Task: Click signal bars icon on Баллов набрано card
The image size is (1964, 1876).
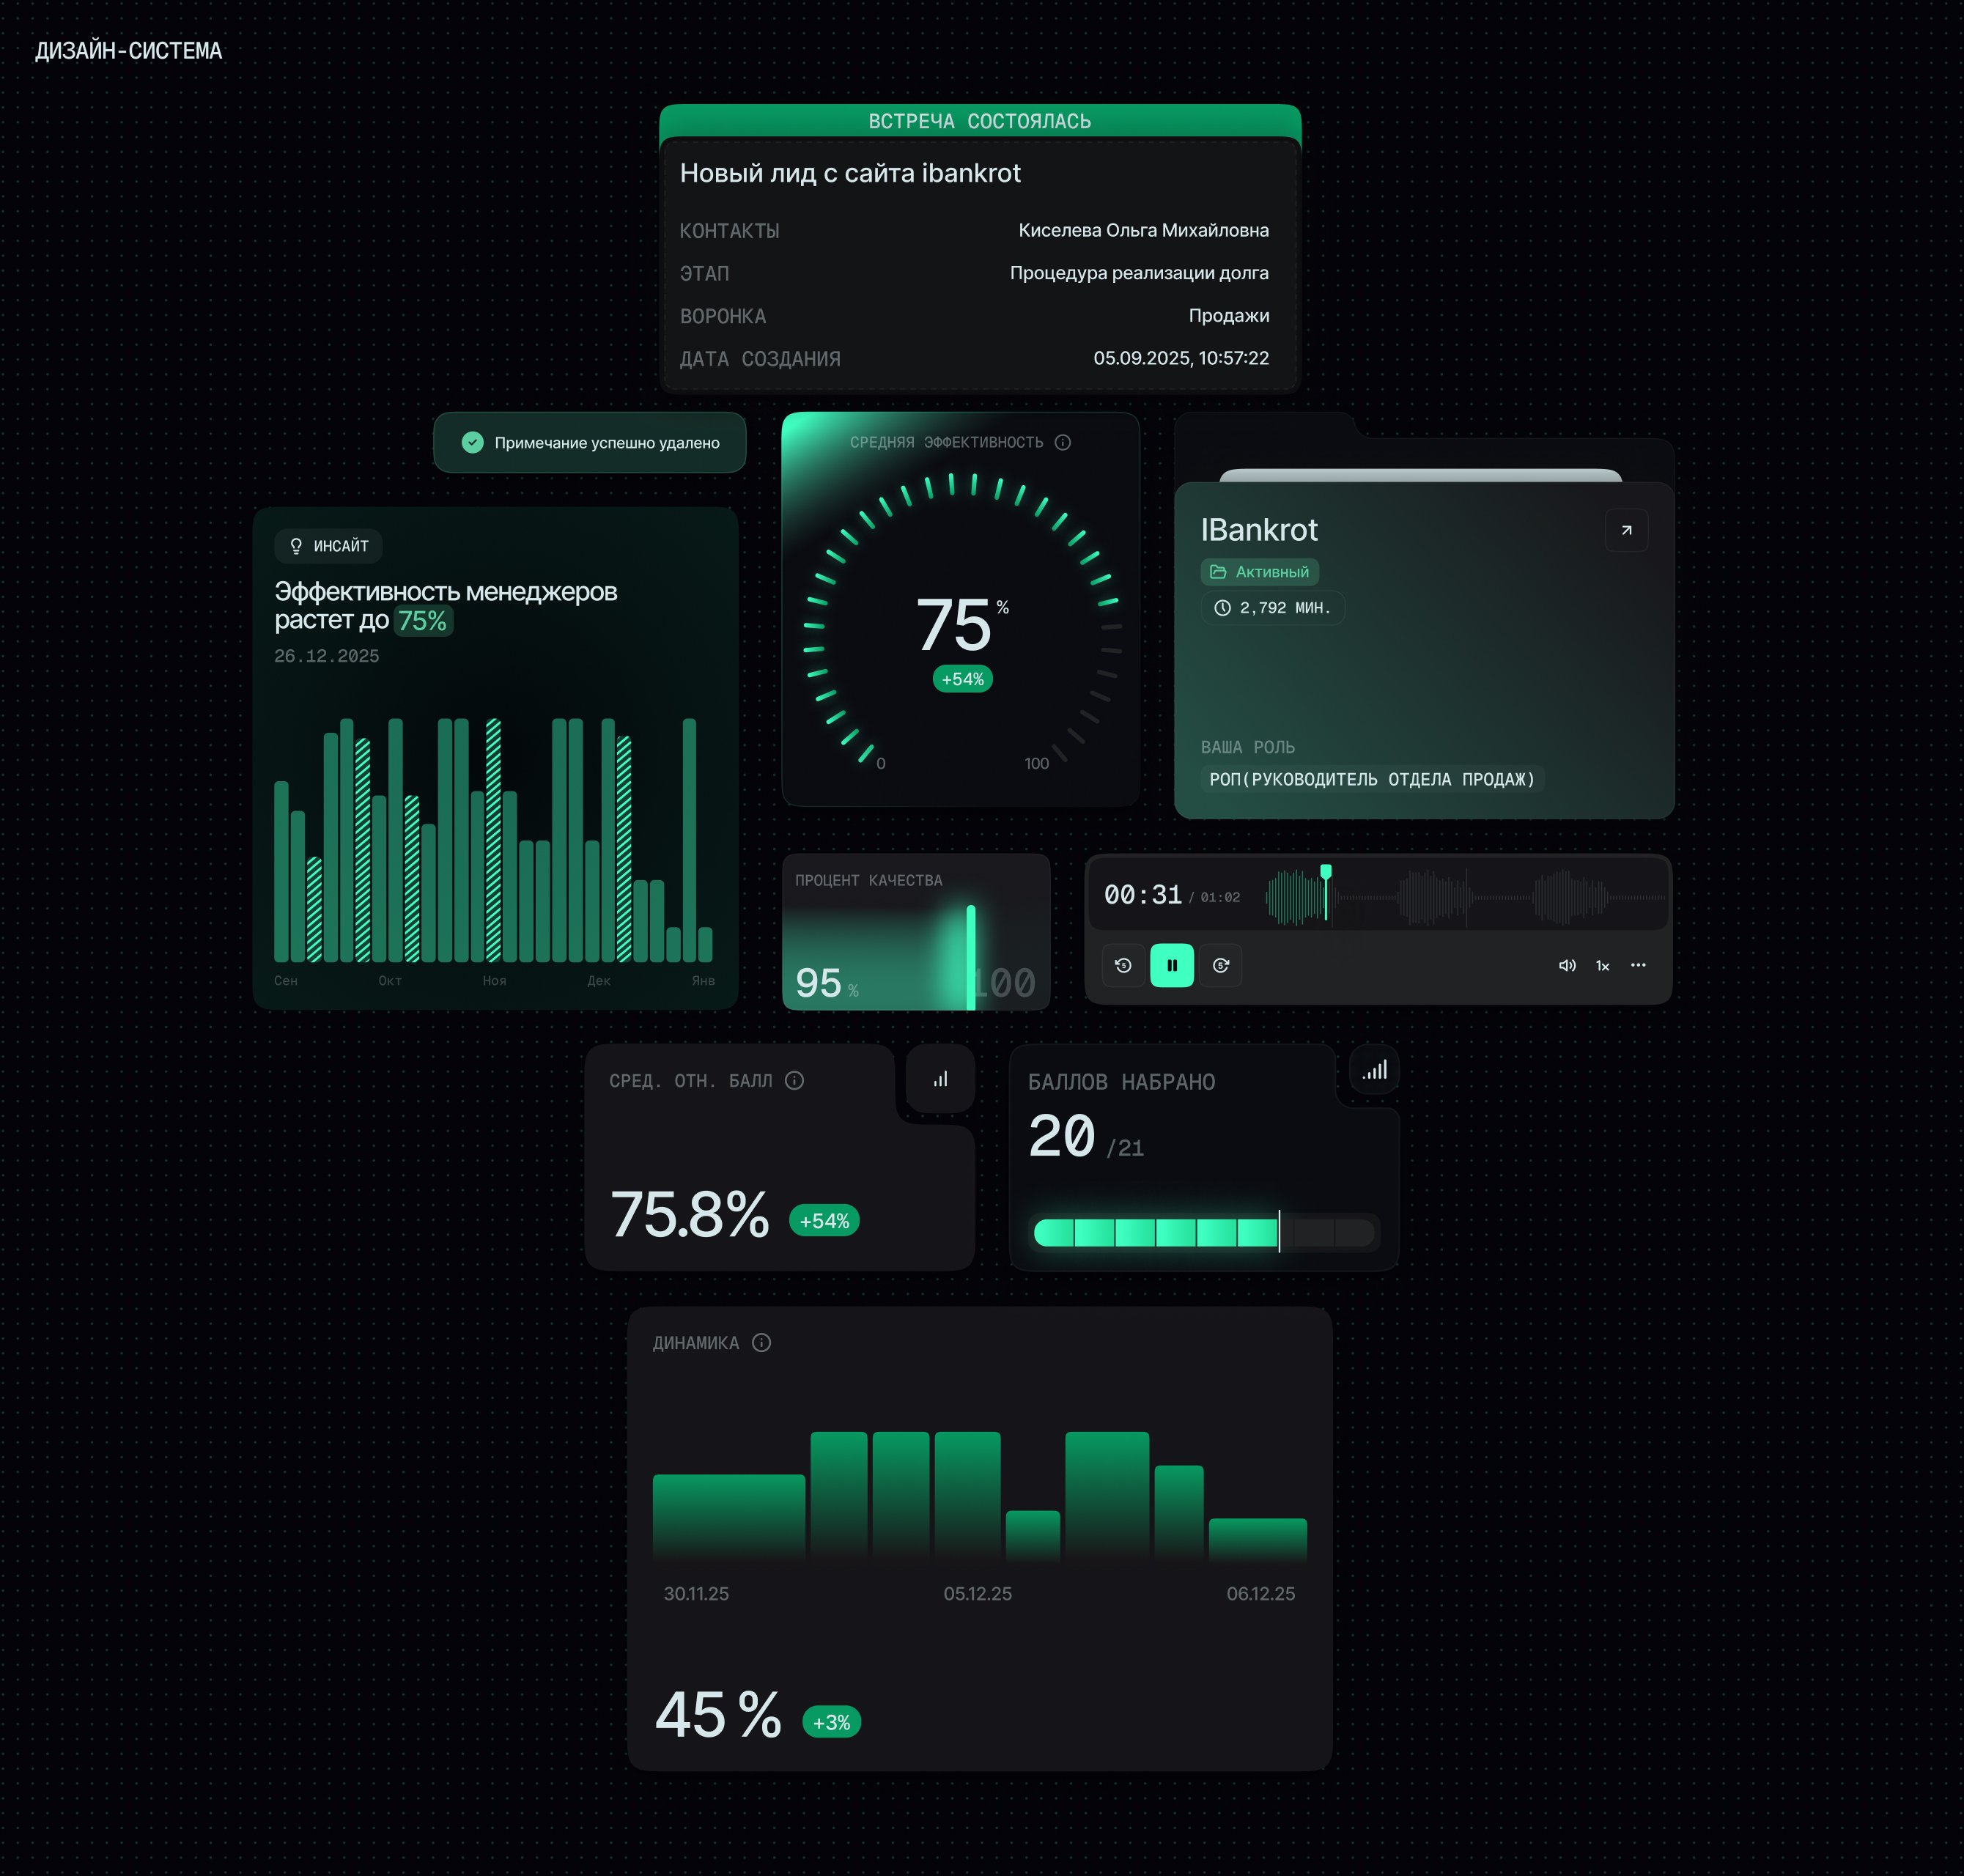Action: tap(1375, 1070)
